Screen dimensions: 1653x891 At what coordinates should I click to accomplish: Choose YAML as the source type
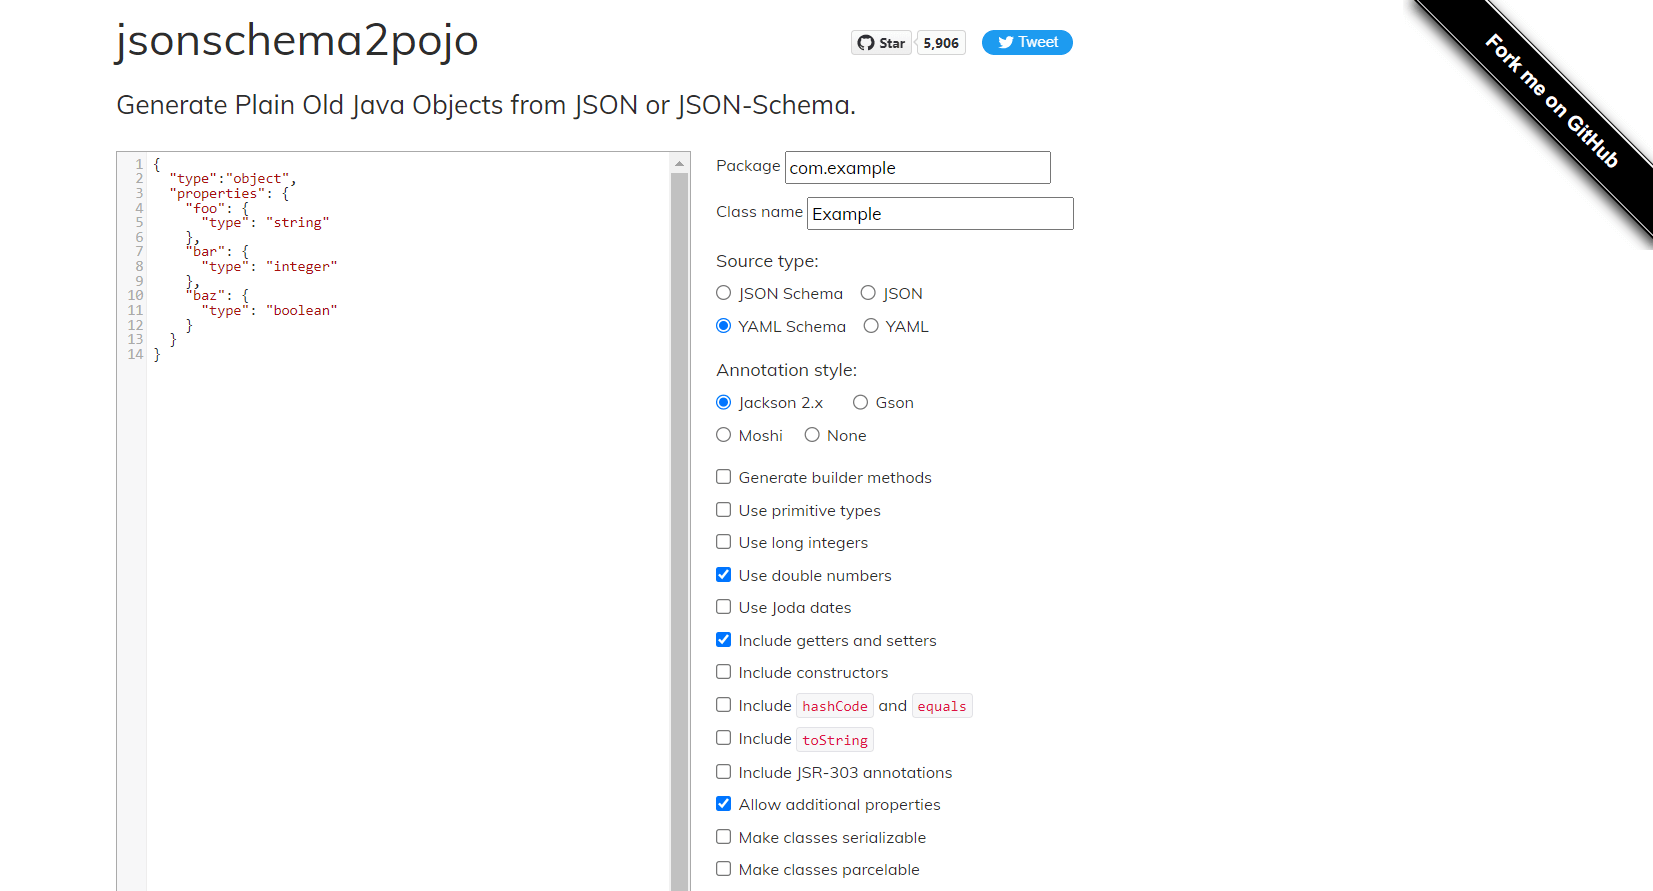click(871, 326)
